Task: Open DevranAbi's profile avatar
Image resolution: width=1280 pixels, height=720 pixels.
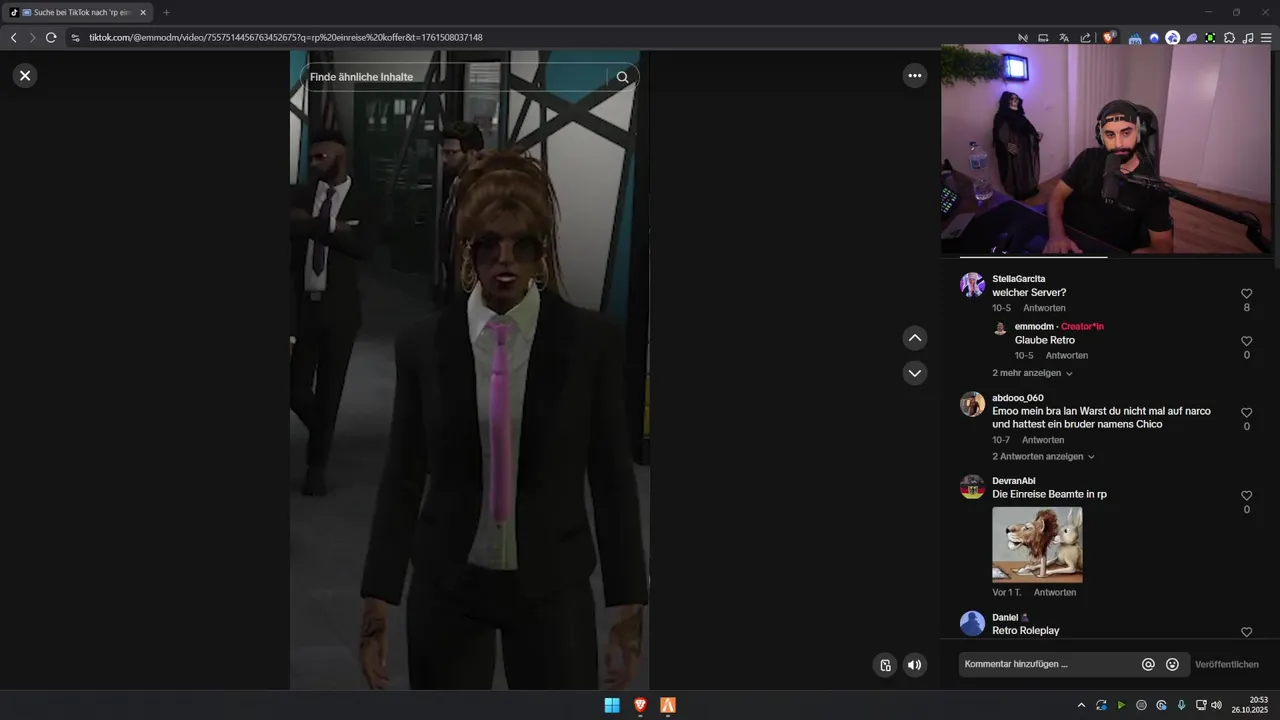Action: pyautogui.click(x=972, y=487)
